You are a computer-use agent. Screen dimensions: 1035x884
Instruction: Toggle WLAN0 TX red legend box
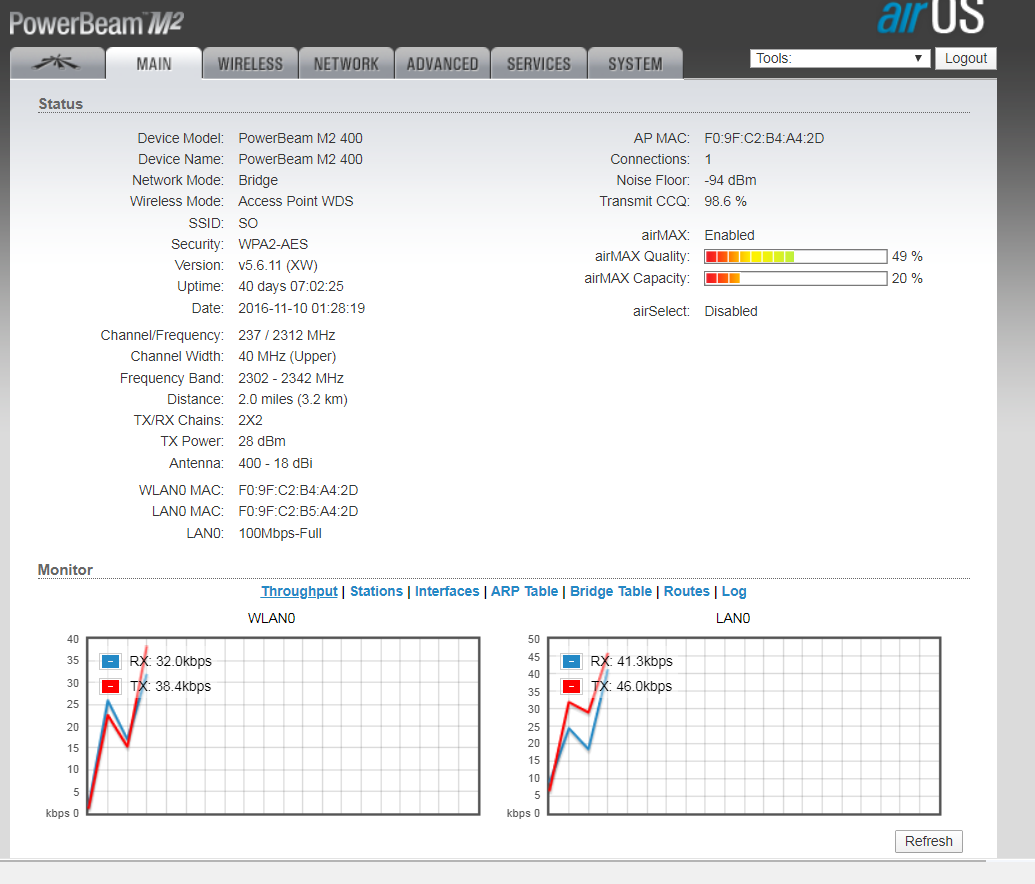point(110,687)
